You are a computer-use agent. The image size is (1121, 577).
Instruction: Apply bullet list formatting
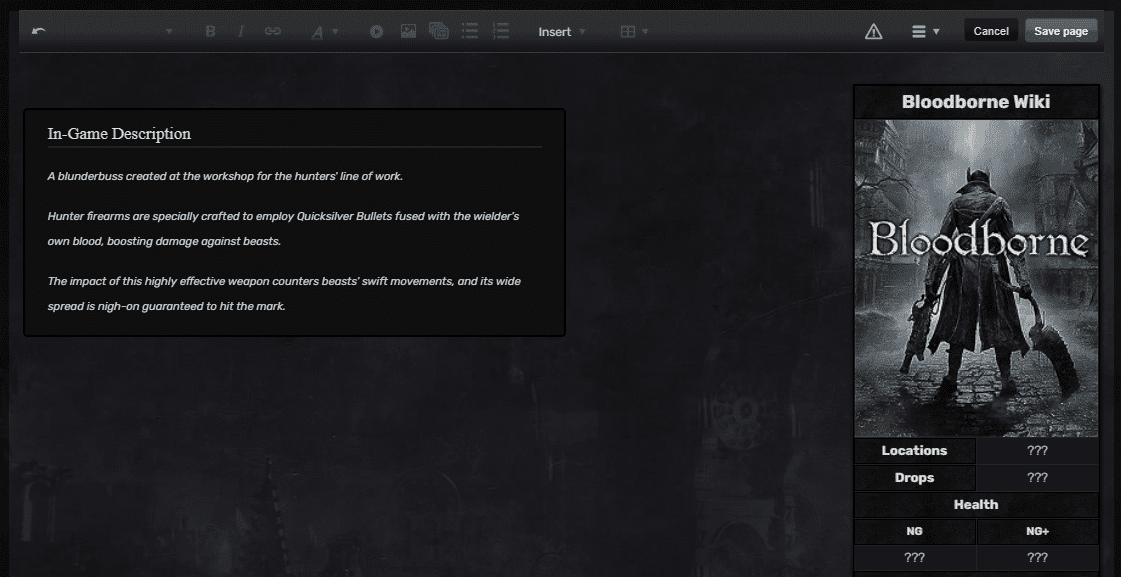[470, 31]
